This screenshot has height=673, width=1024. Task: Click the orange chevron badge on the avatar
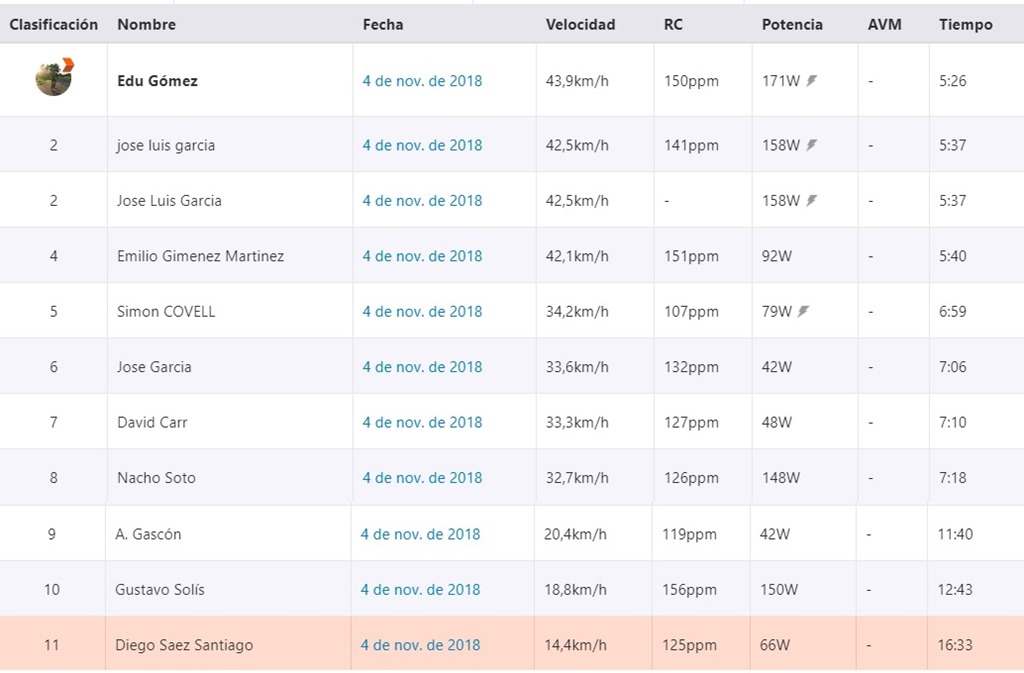coord(68,64)
